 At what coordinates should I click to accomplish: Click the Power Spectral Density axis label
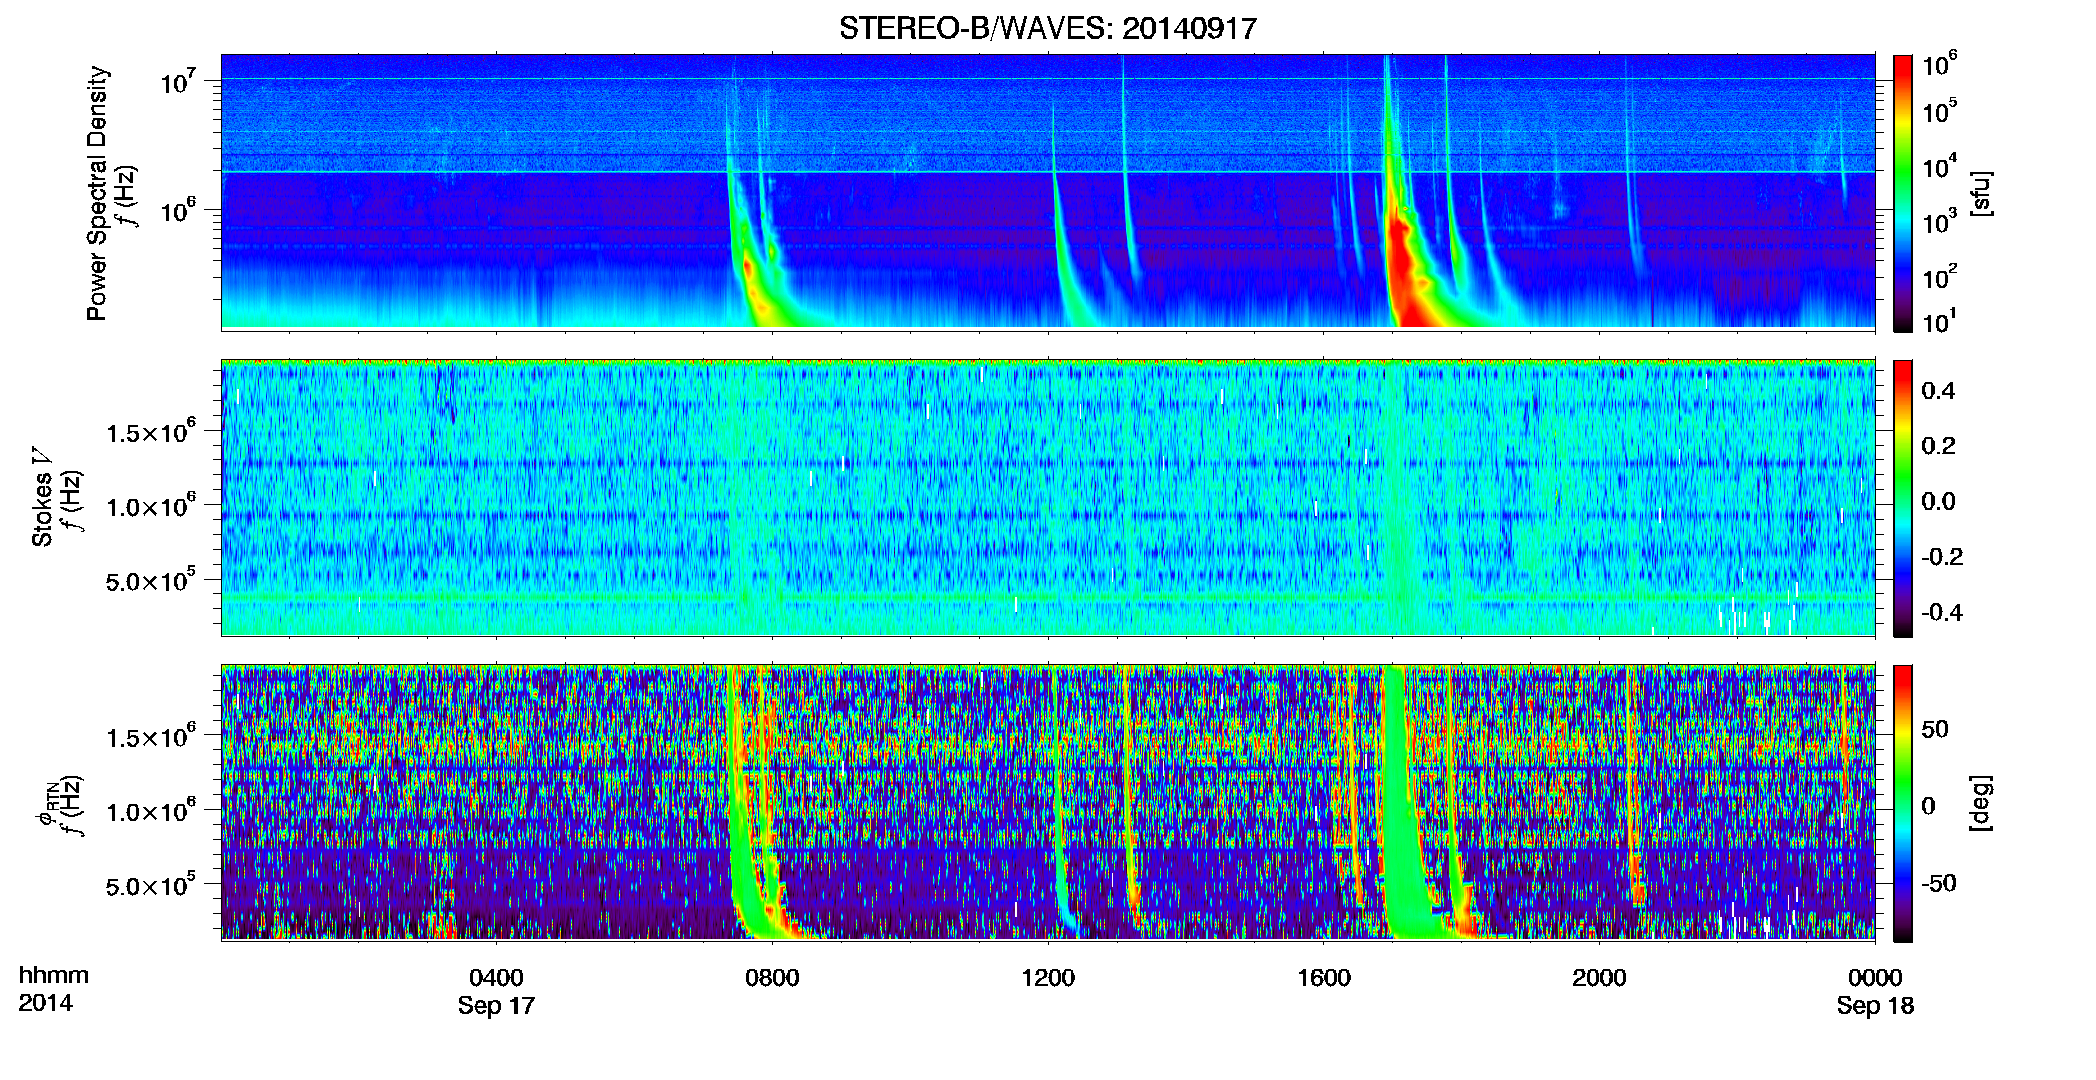(97, 193)
